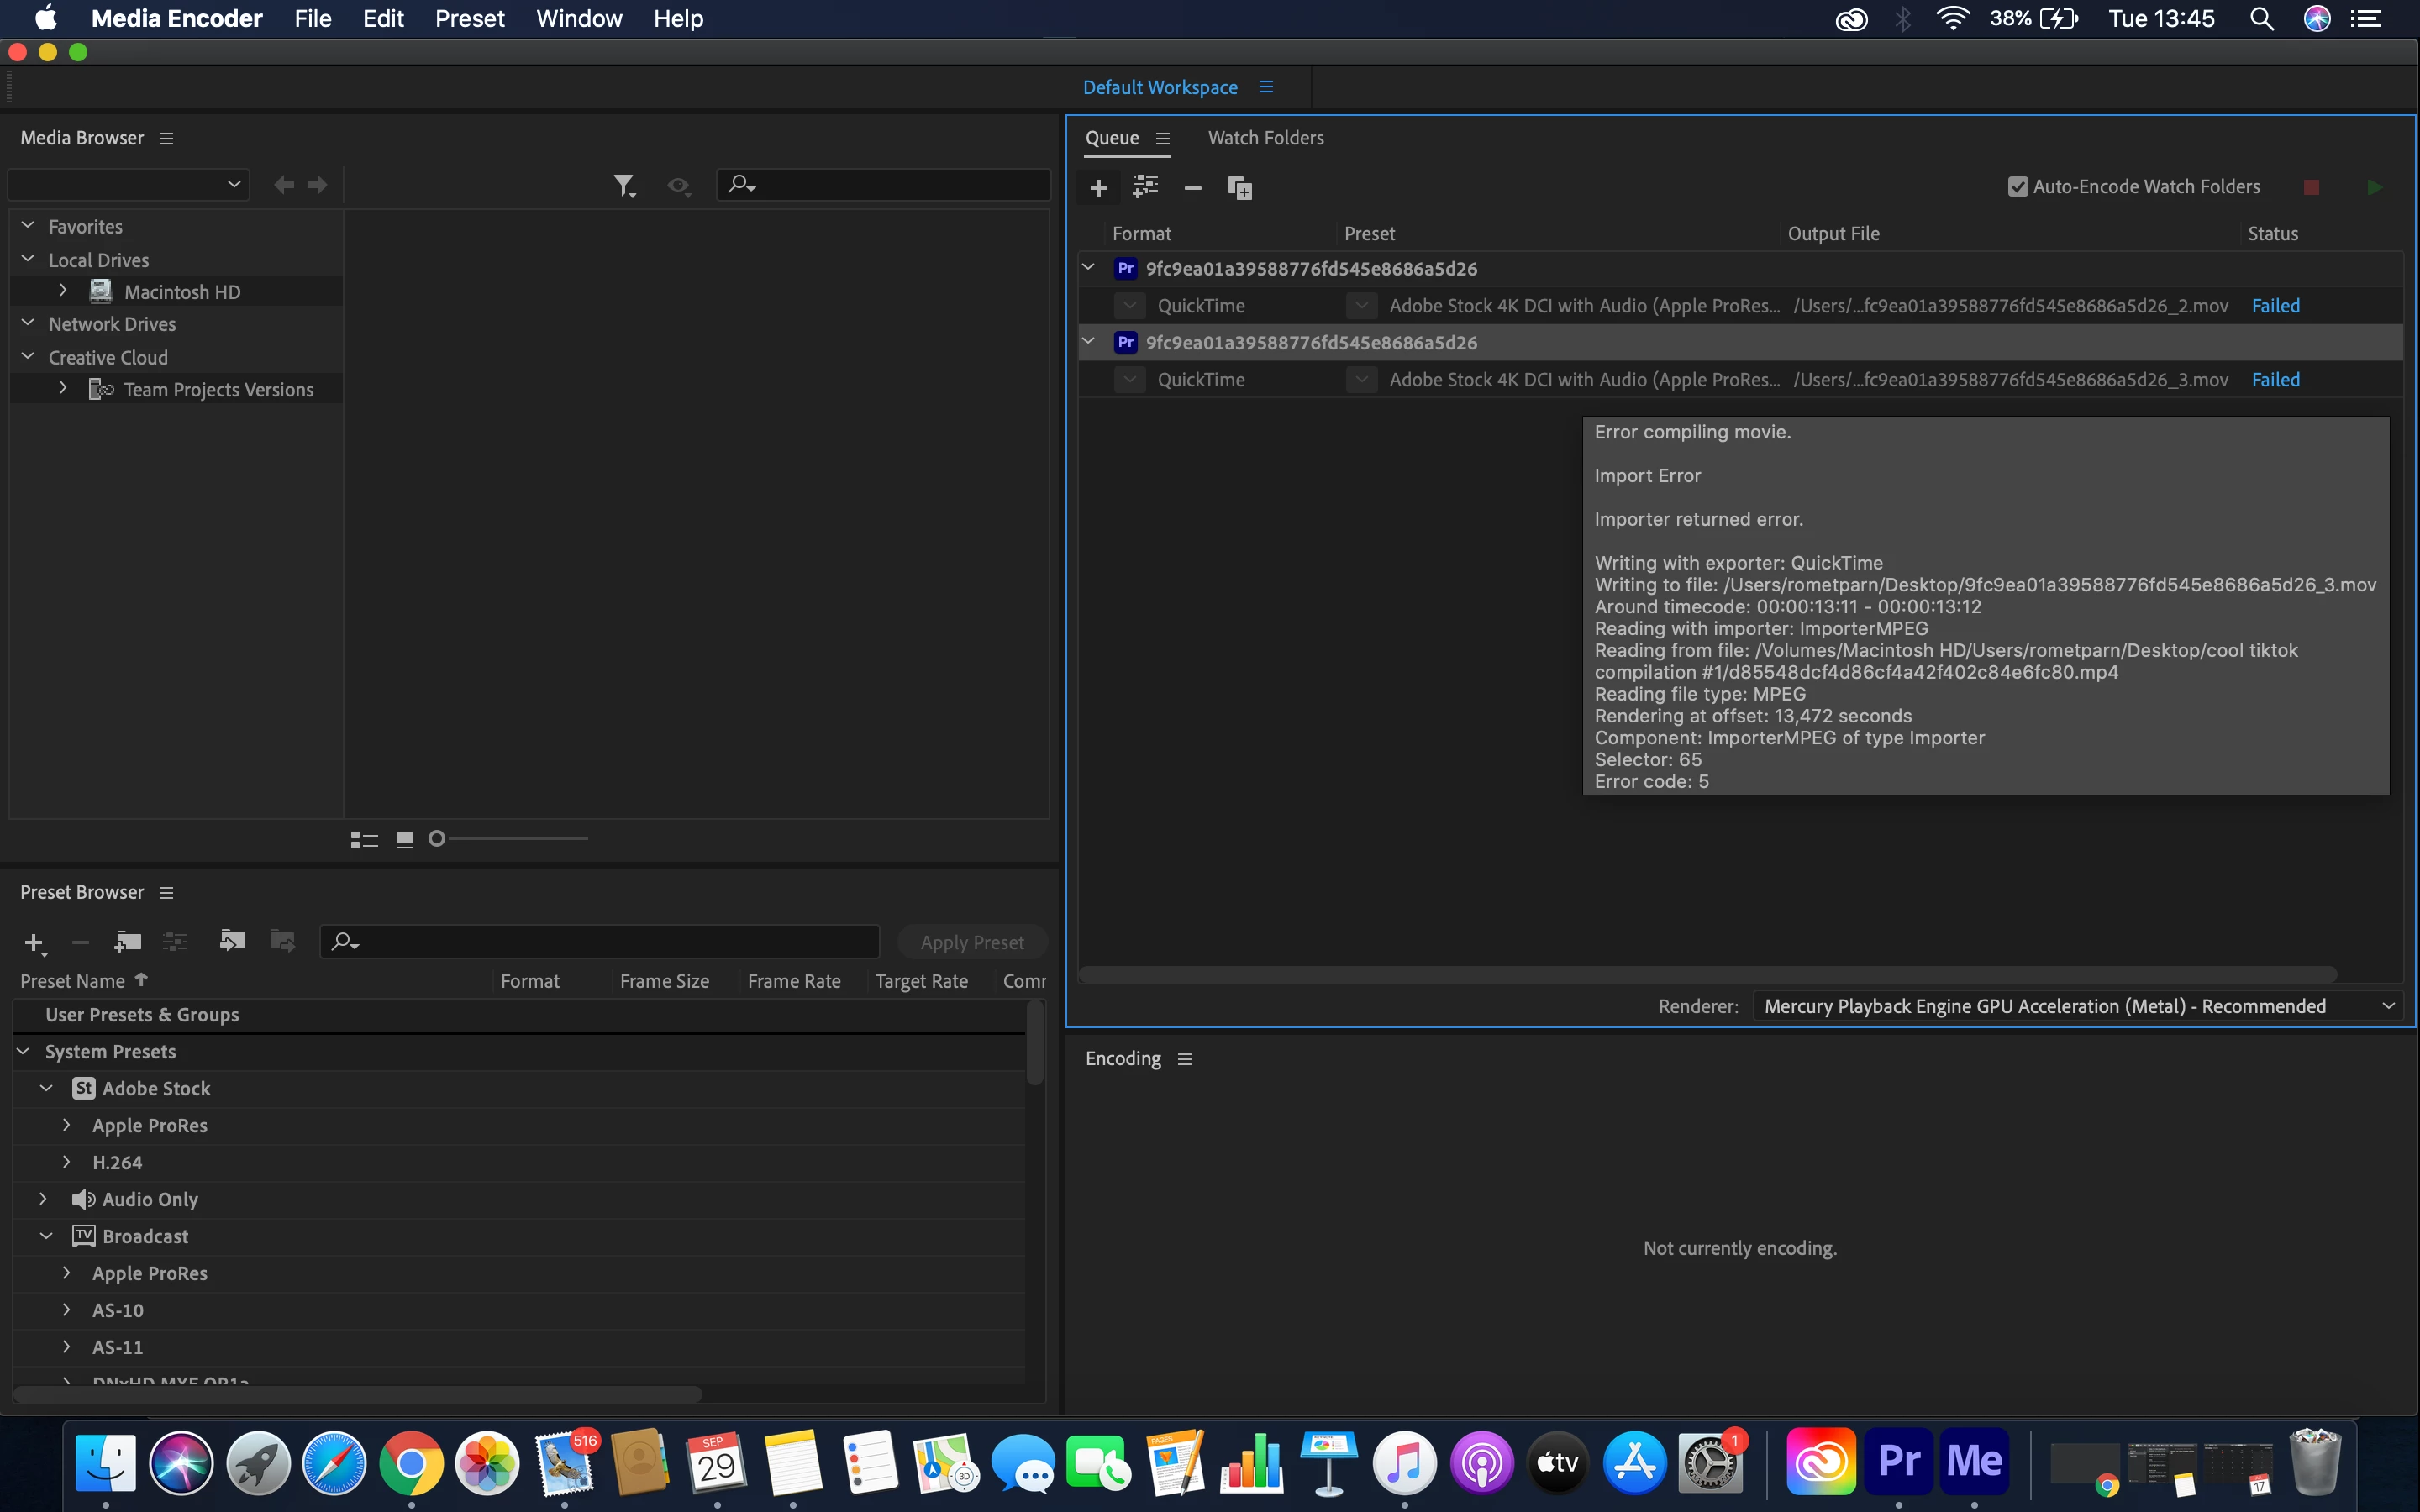
Task: Add source to the Queue
Action: pyautogui.click(x=1098, y=187)
